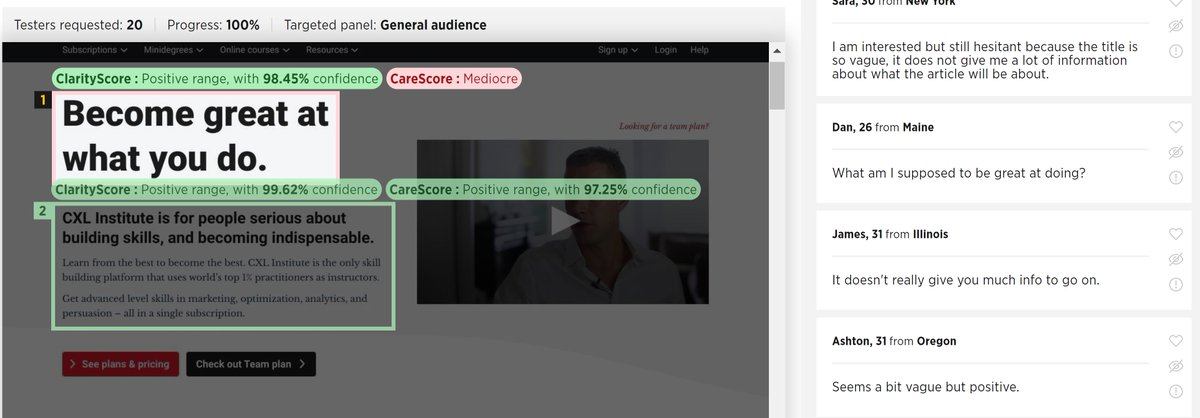Viewport: 1200px width, 418px height.
Task: Favorite Ashton's comment with the heart icon
Action: coord(1176,341)
